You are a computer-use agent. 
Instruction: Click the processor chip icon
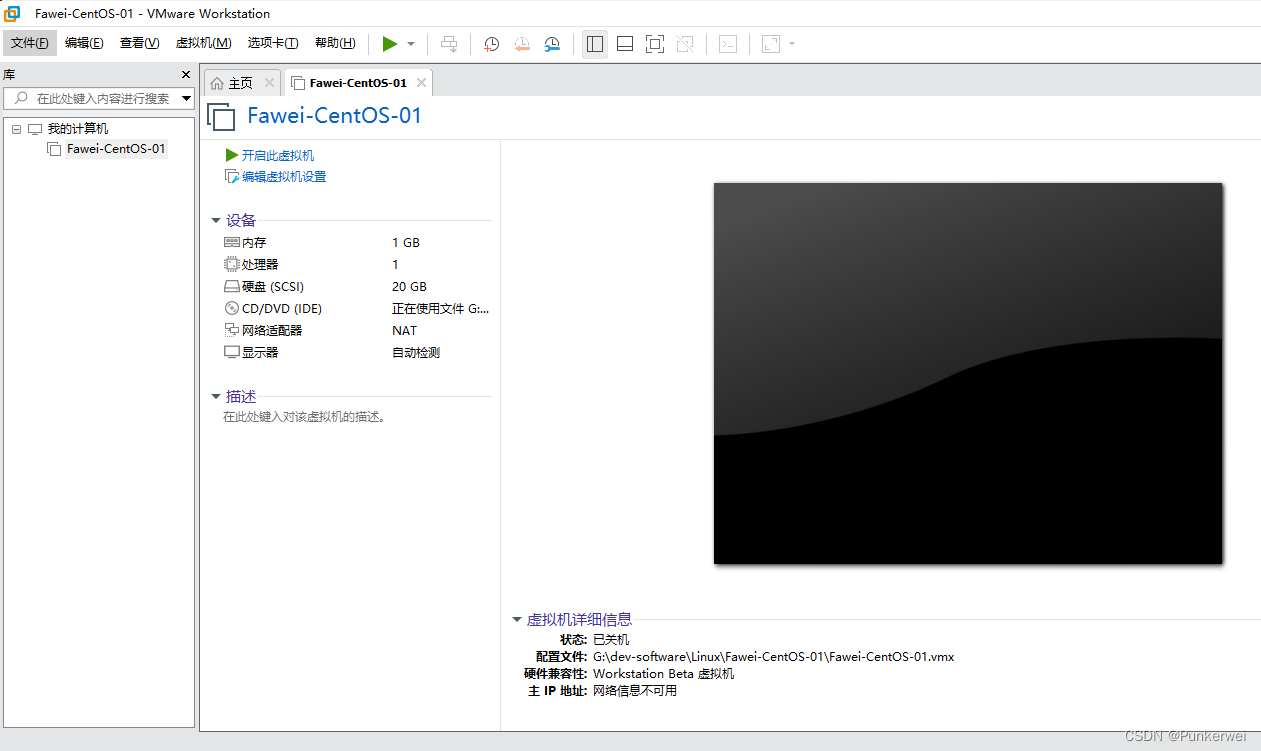pyautogui.click(x=232, y=265)
